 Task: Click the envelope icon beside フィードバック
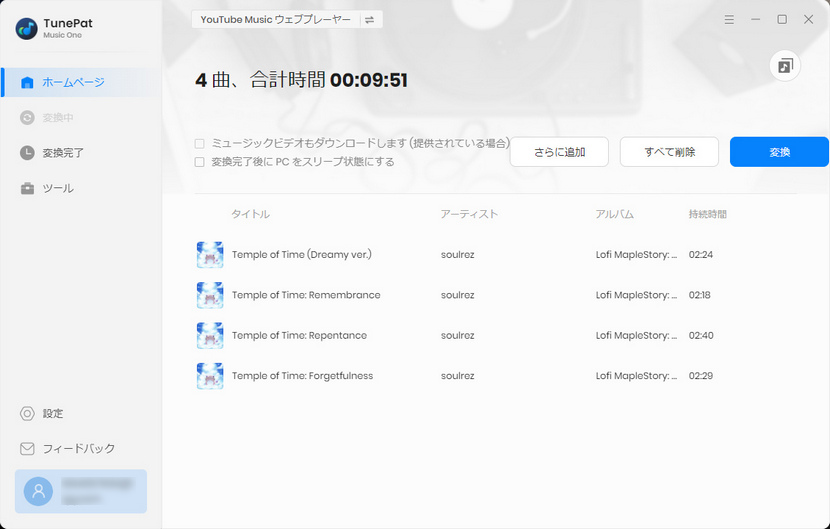pyautogui.click(x=27, y=449)
